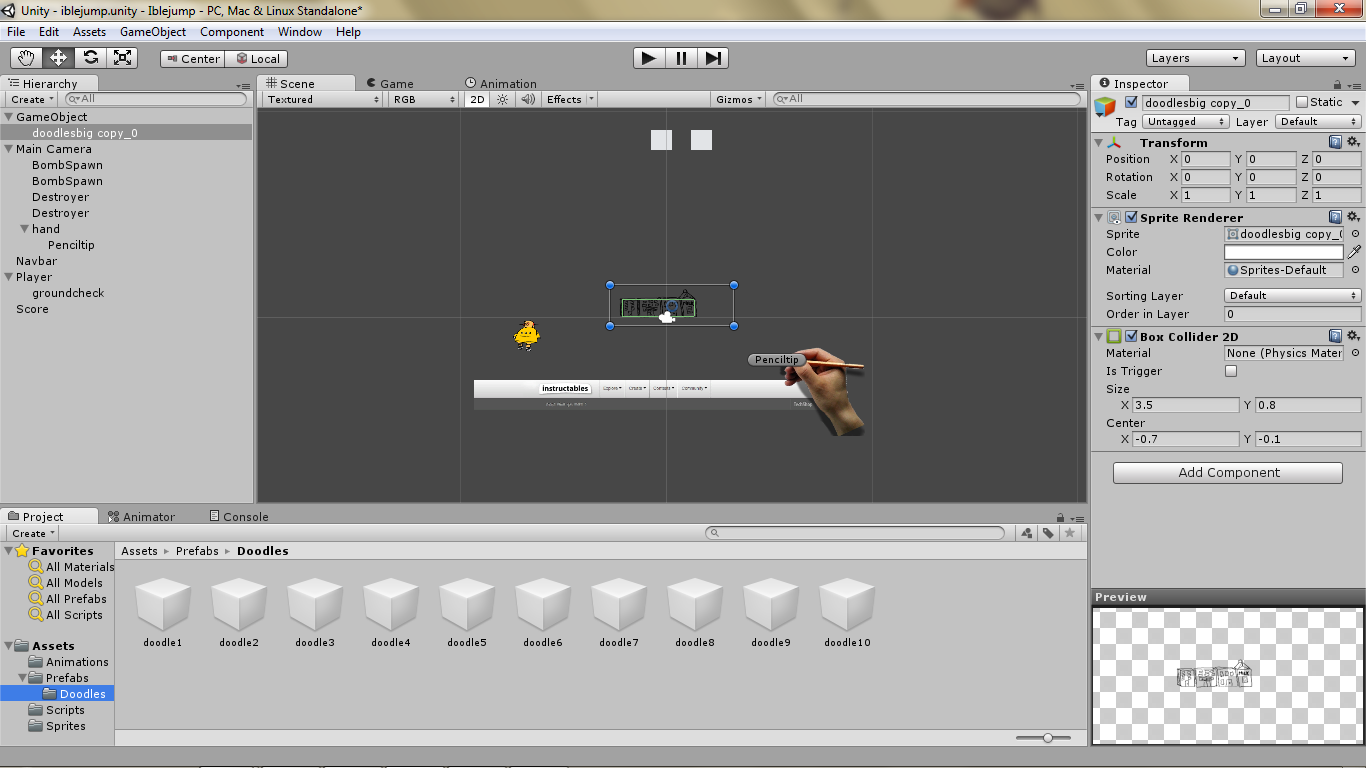Open the Layout dropdown
Viewport: 1366px width, 768px height.
tap(1306, 58)
